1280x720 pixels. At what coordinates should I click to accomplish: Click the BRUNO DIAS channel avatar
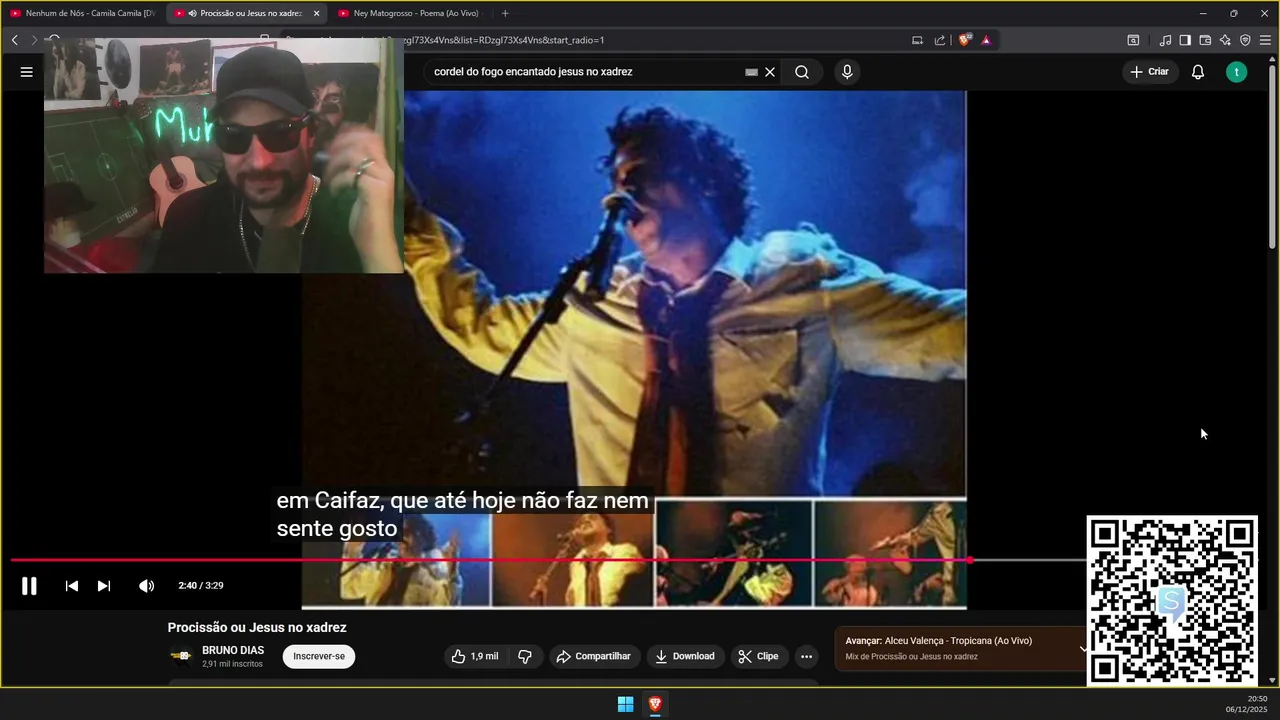click(x=181, y=656)
